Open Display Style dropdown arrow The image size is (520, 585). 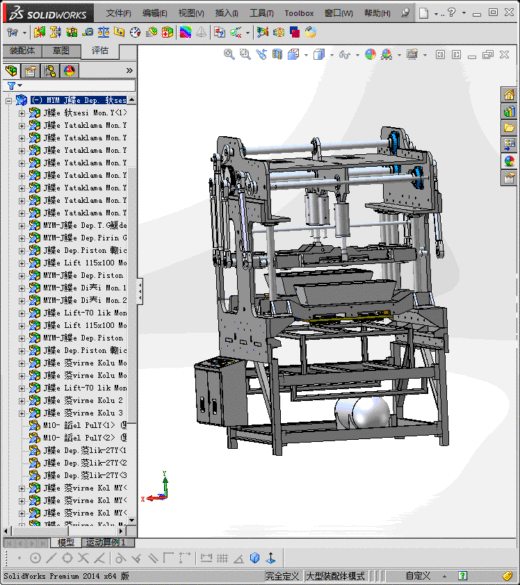332,55
